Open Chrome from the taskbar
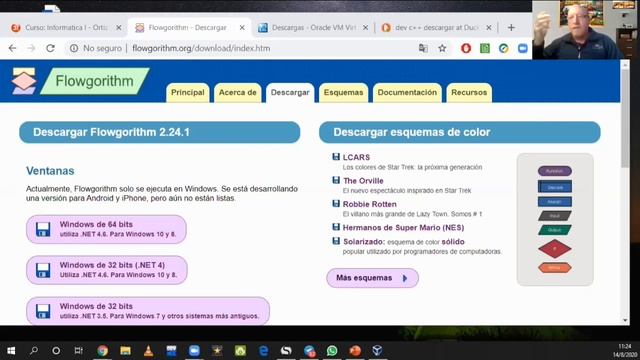The width and height of the screenshot is (640, 360). click(102, 351)
